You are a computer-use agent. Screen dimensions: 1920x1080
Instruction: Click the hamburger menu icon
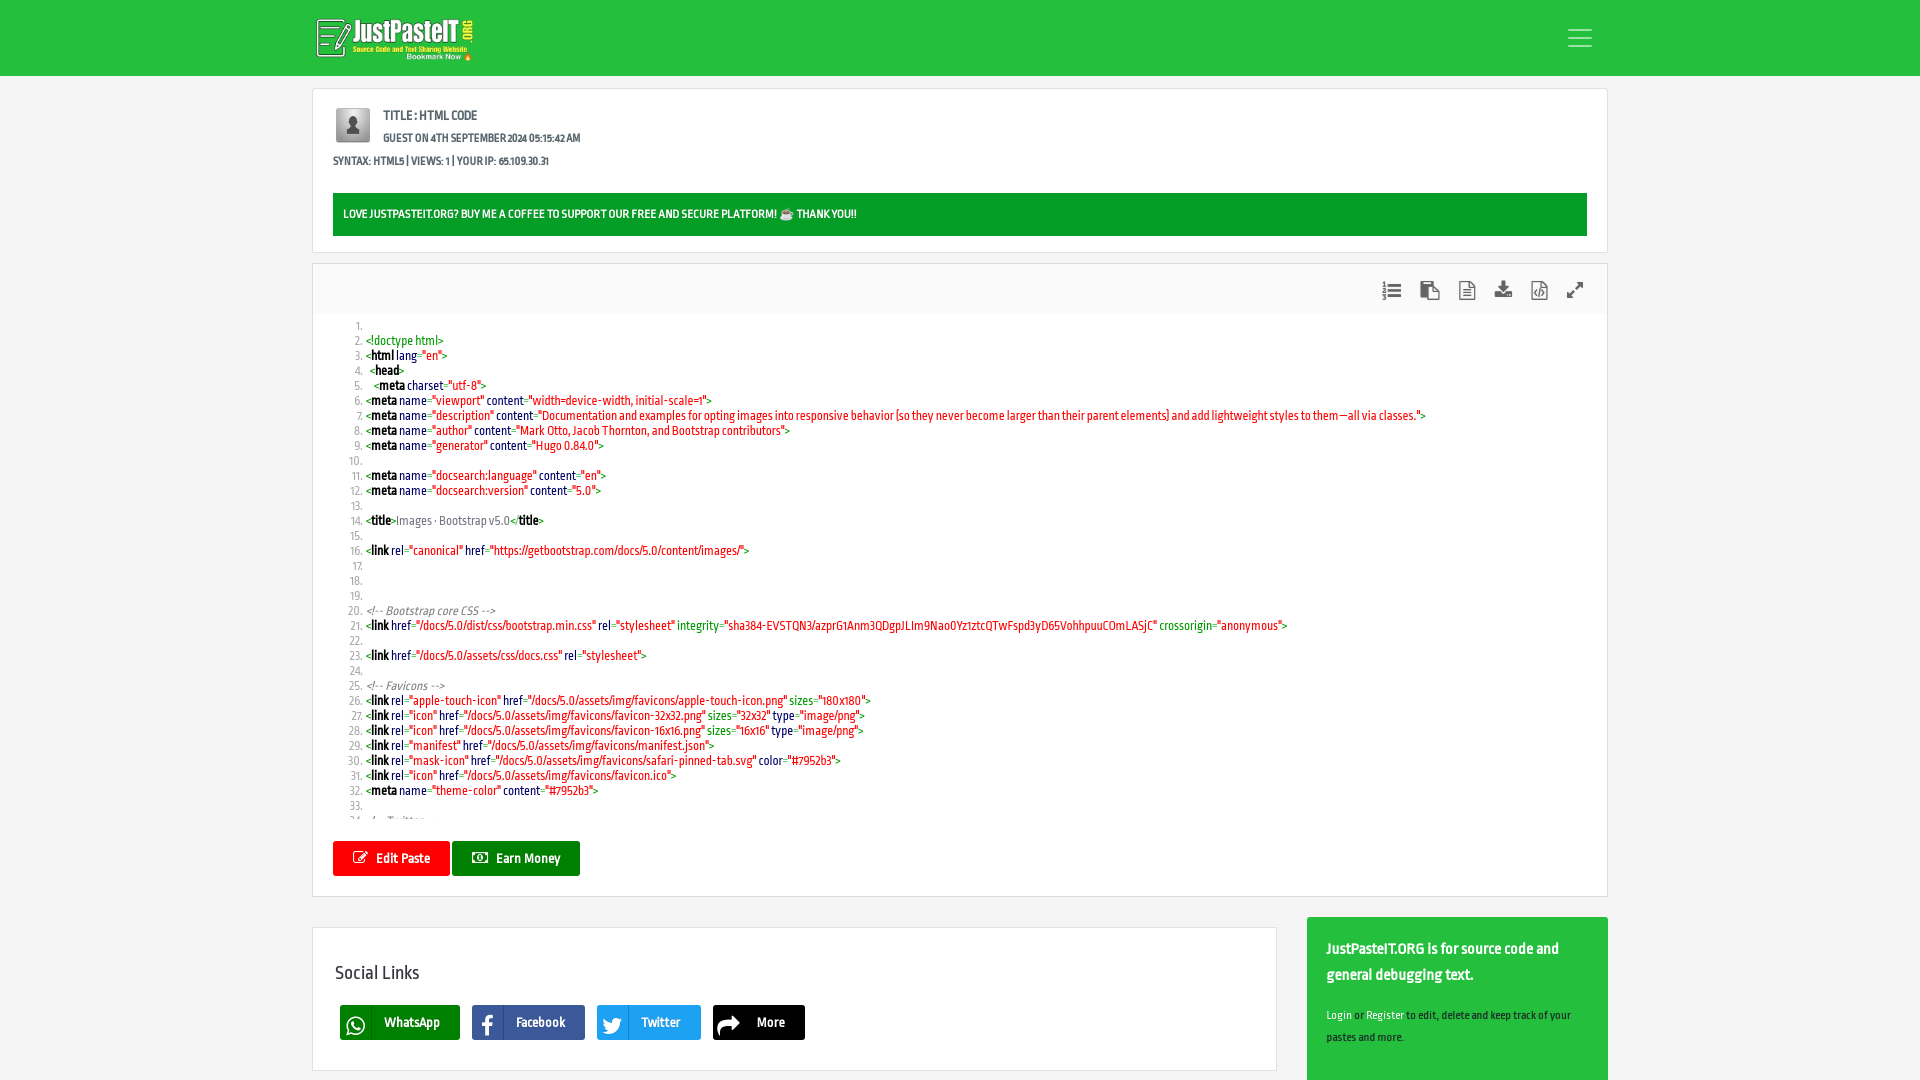[1580, 37]
